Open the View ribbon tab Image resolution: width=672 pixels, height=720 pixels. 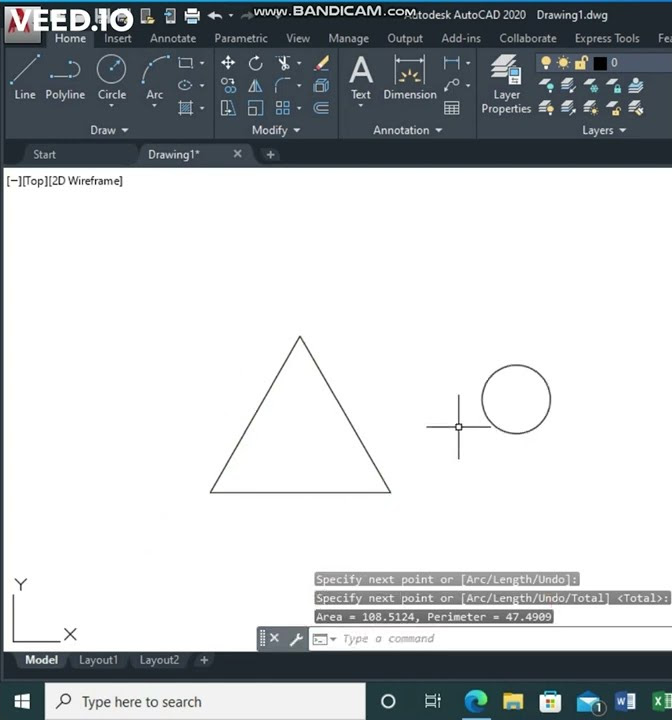click(x=298, y=39)
